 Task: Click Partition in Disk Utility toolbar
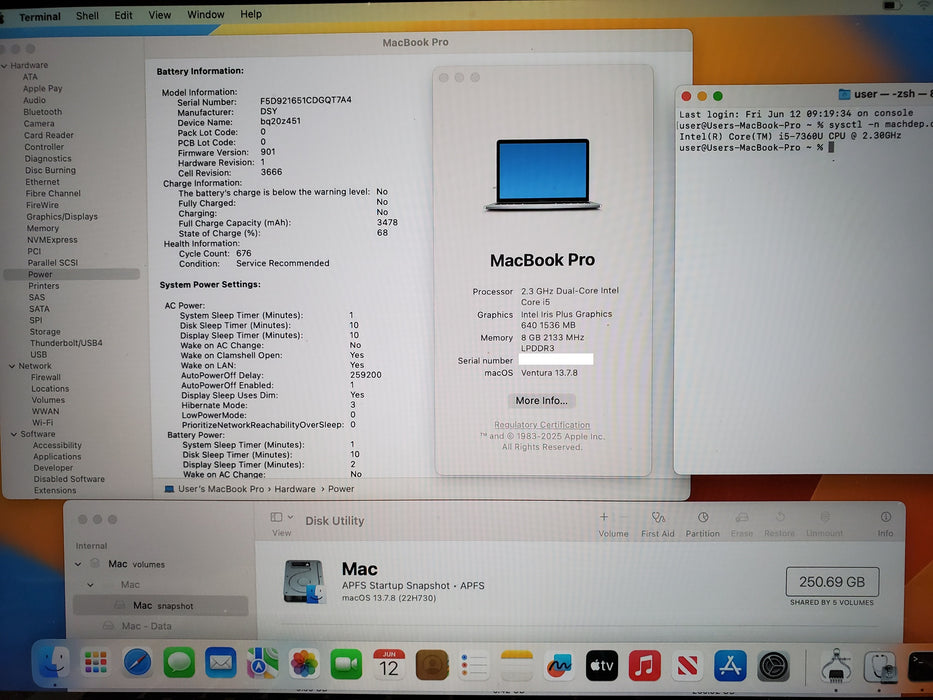pyautogui.click(x=703, y=524)
